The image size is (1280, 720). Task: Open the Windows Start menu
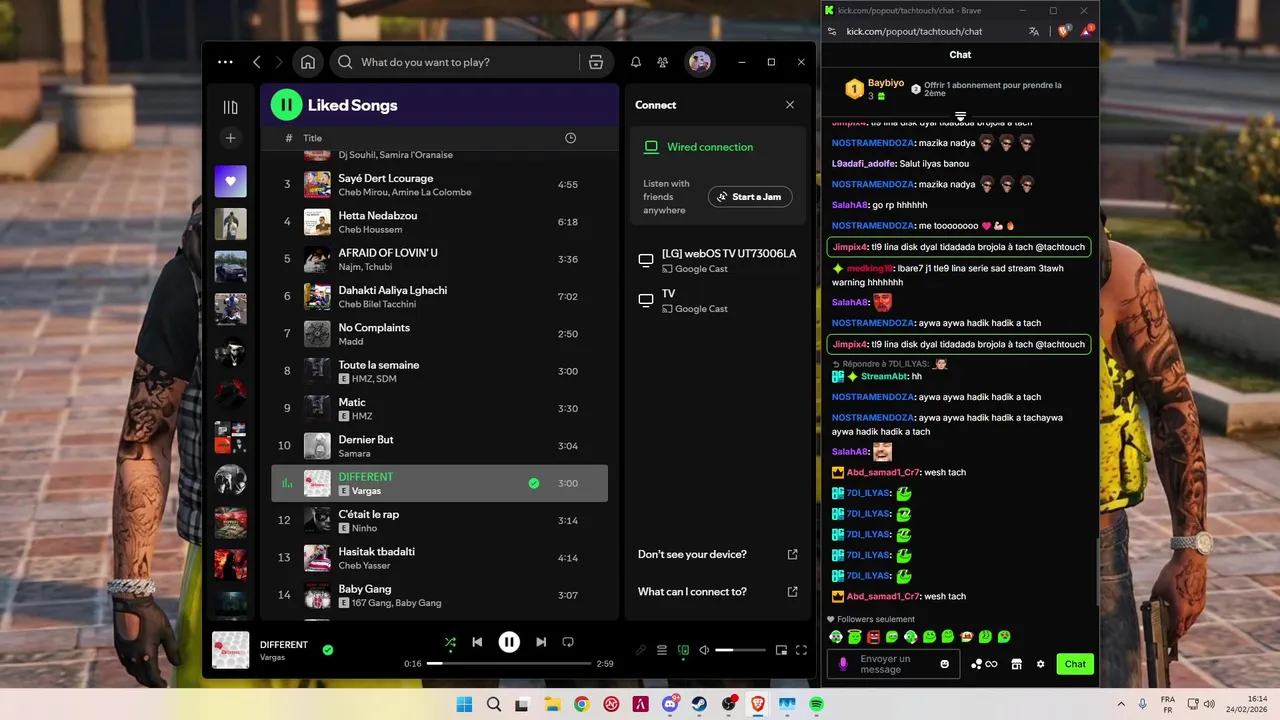click(464, 705)
